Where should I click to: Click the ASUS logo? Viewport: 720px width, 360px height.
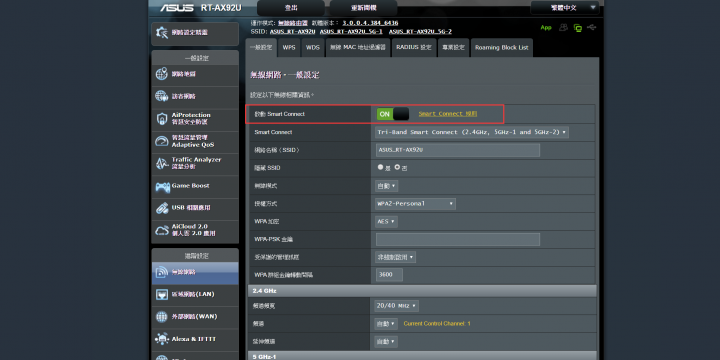177,8
